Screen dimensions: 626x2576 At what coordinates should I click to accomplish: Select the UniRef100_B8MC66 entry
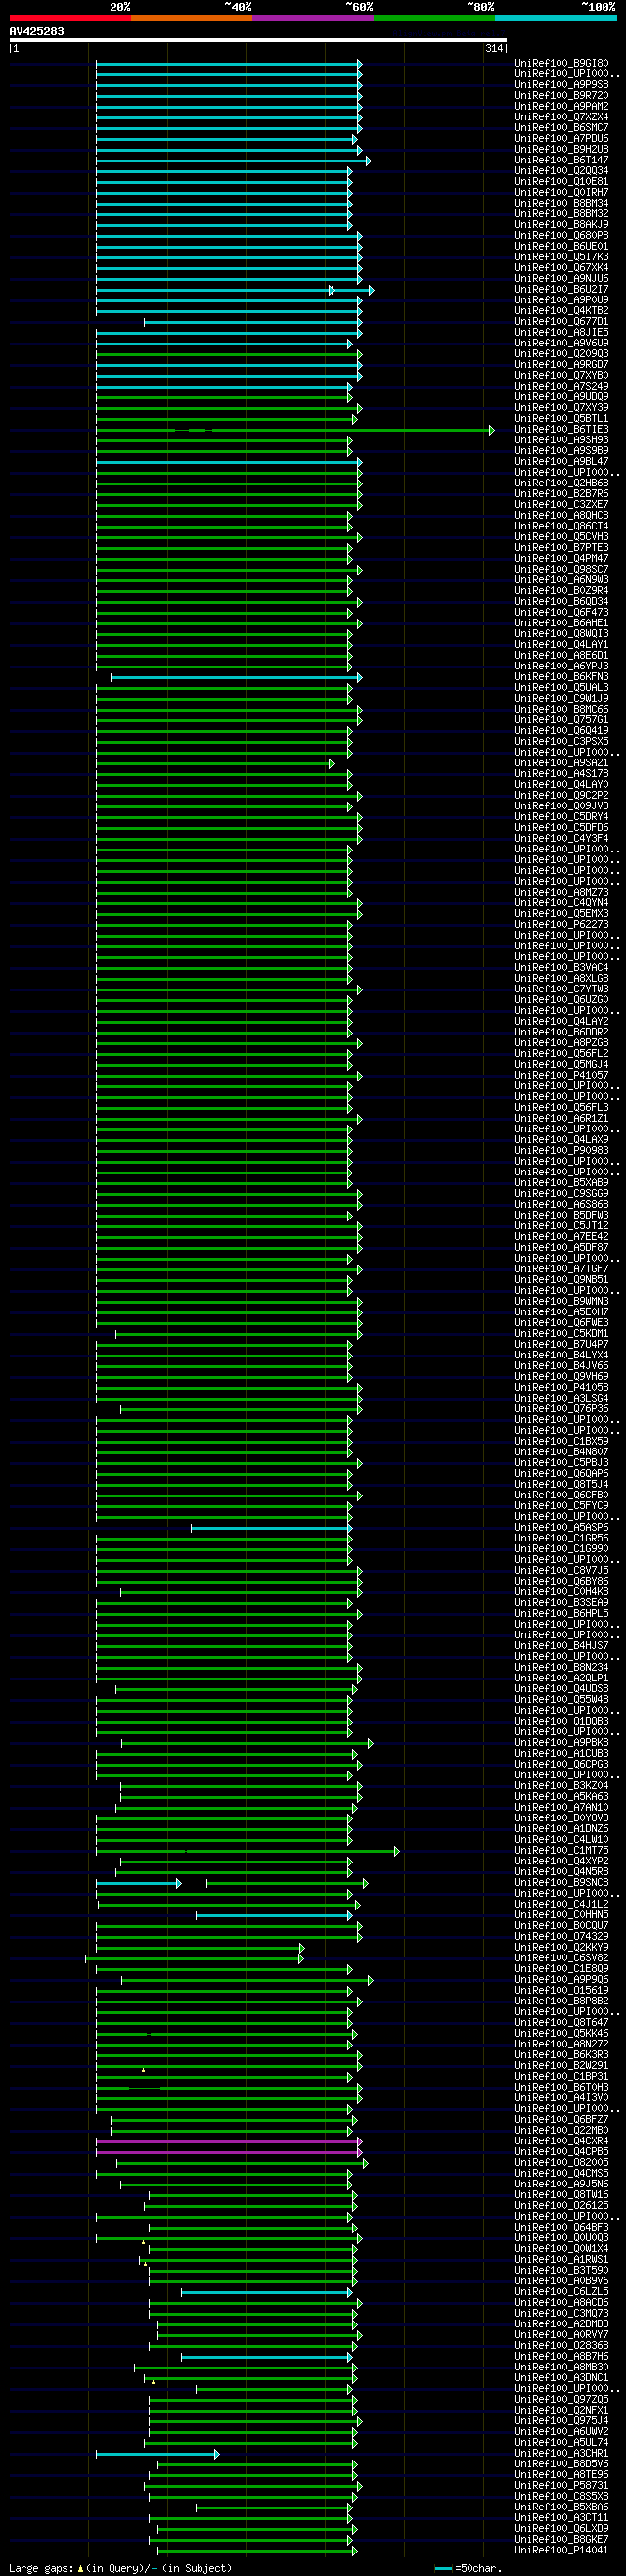(x=562, y=710)
